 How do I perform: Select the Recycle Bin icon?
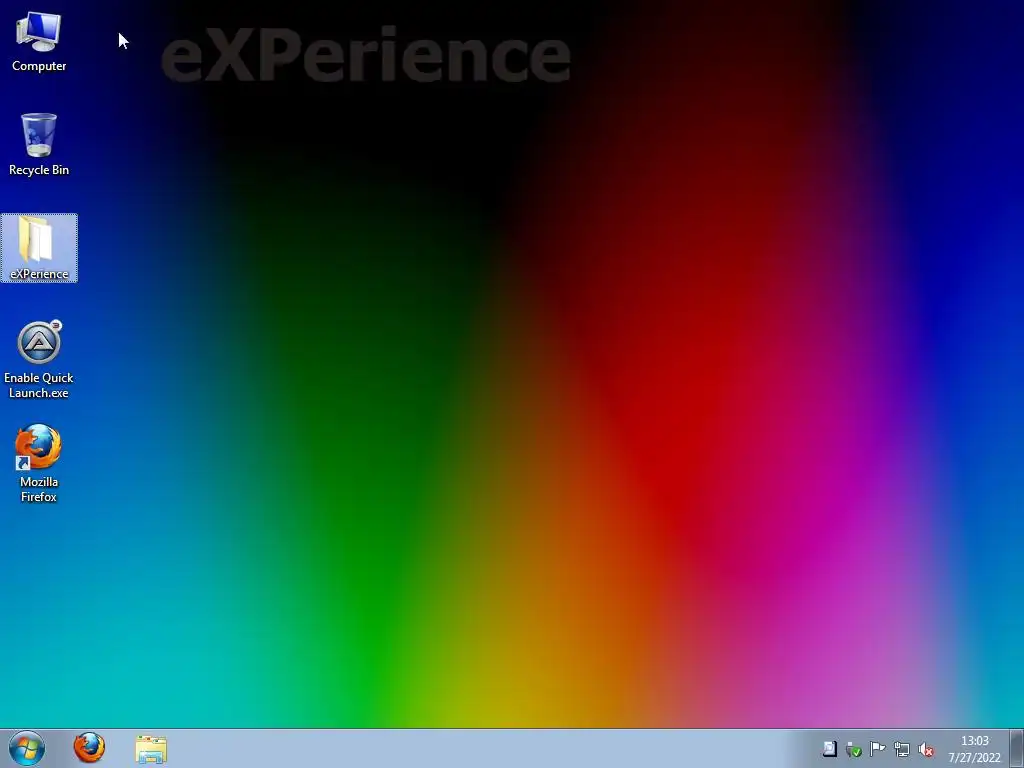coord(39,144)
